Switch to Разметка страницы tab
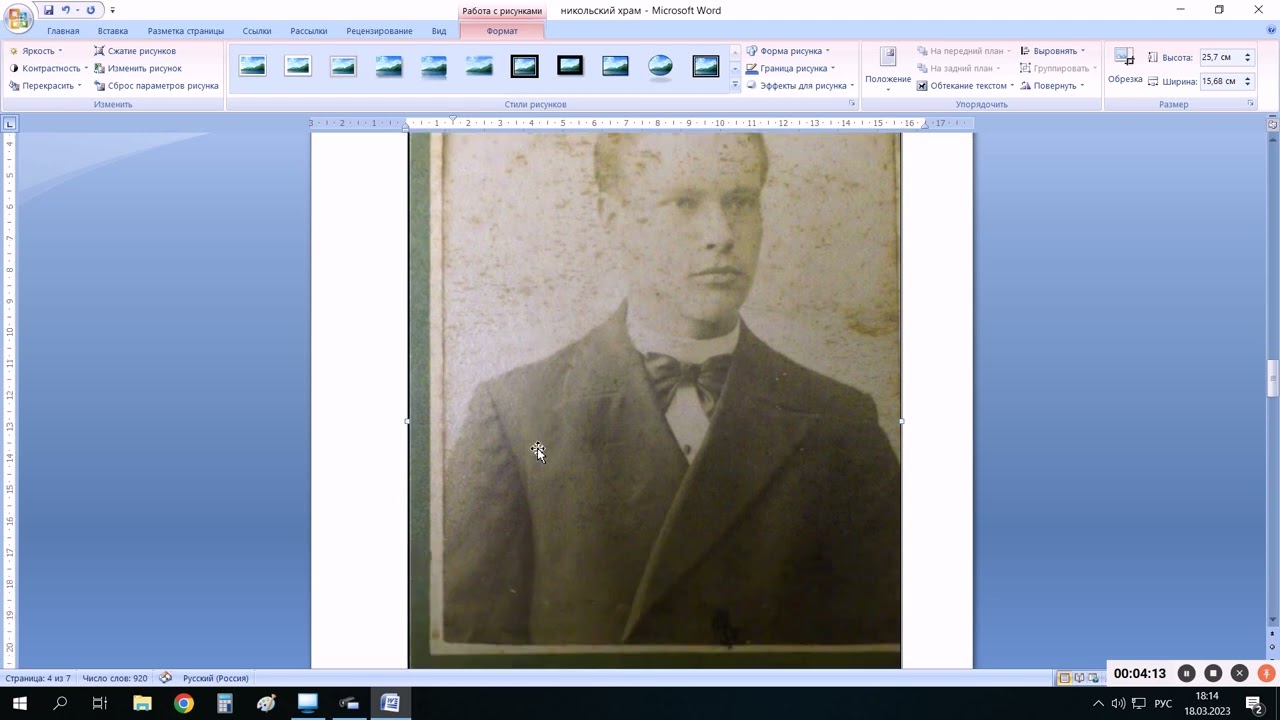 186,31
